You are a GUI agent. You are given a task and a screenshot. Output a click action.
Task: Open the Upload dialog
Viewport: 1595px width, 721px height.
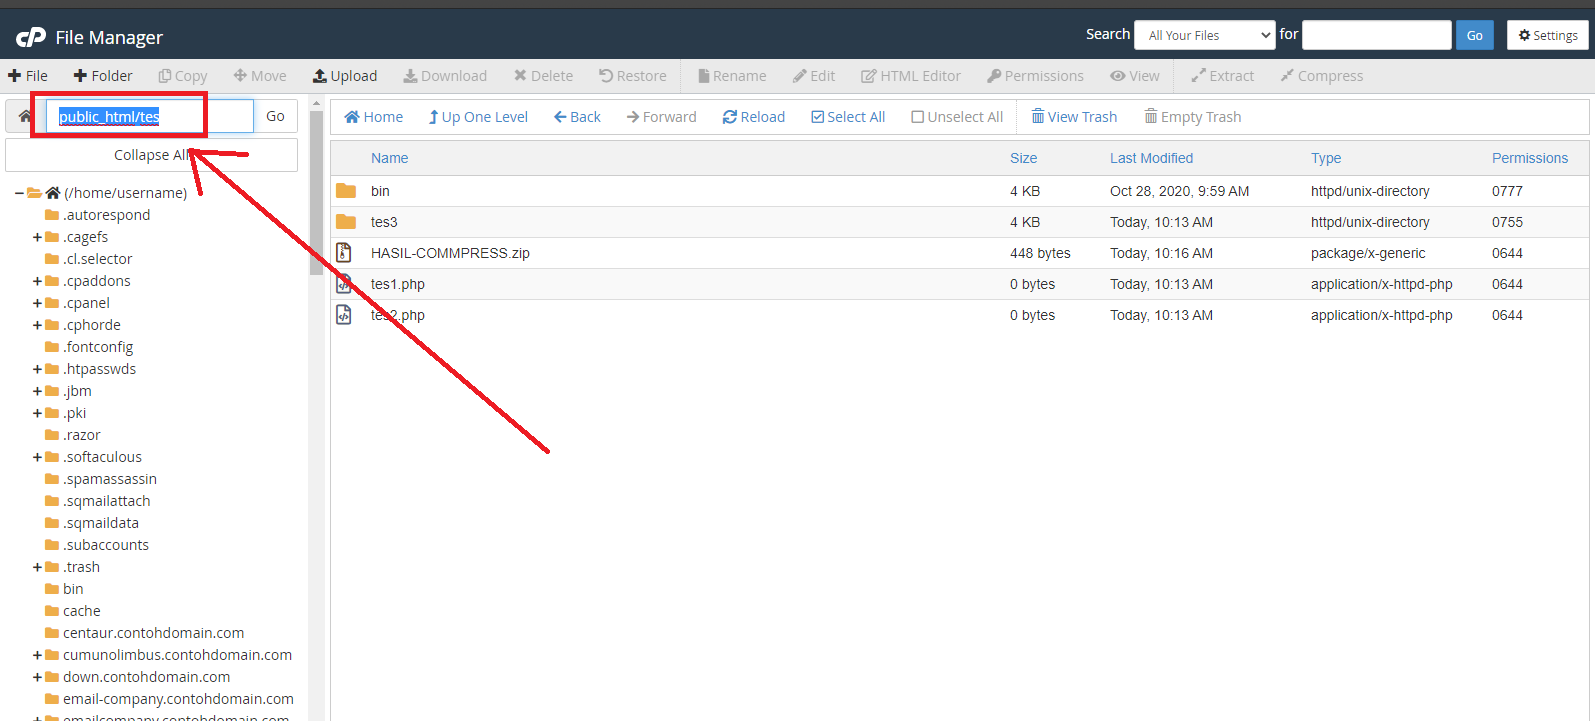point(345,76)
